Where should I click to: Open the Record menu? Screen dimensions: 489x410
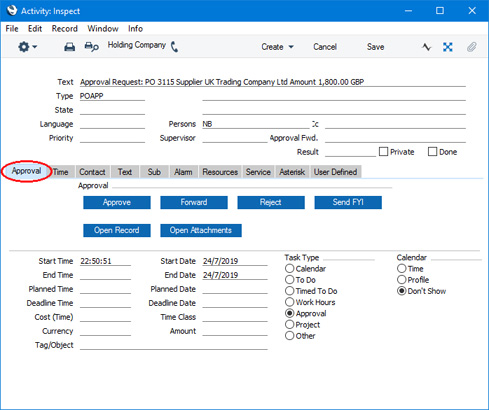coord(65,29)
